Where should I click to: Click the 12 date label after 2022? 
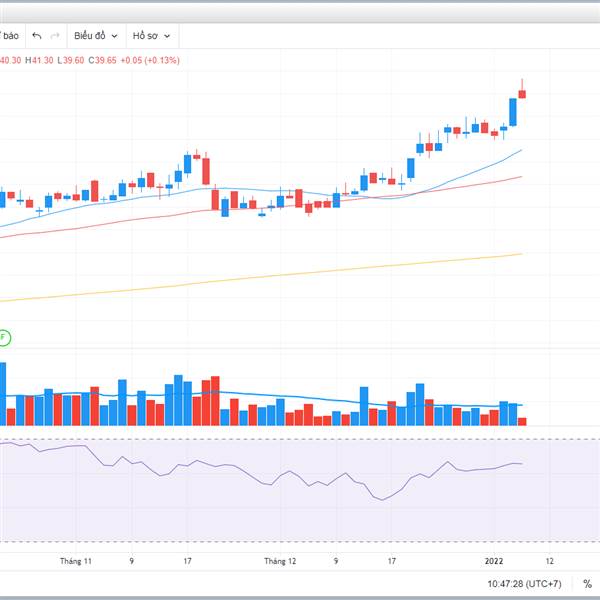click(549, 561)
